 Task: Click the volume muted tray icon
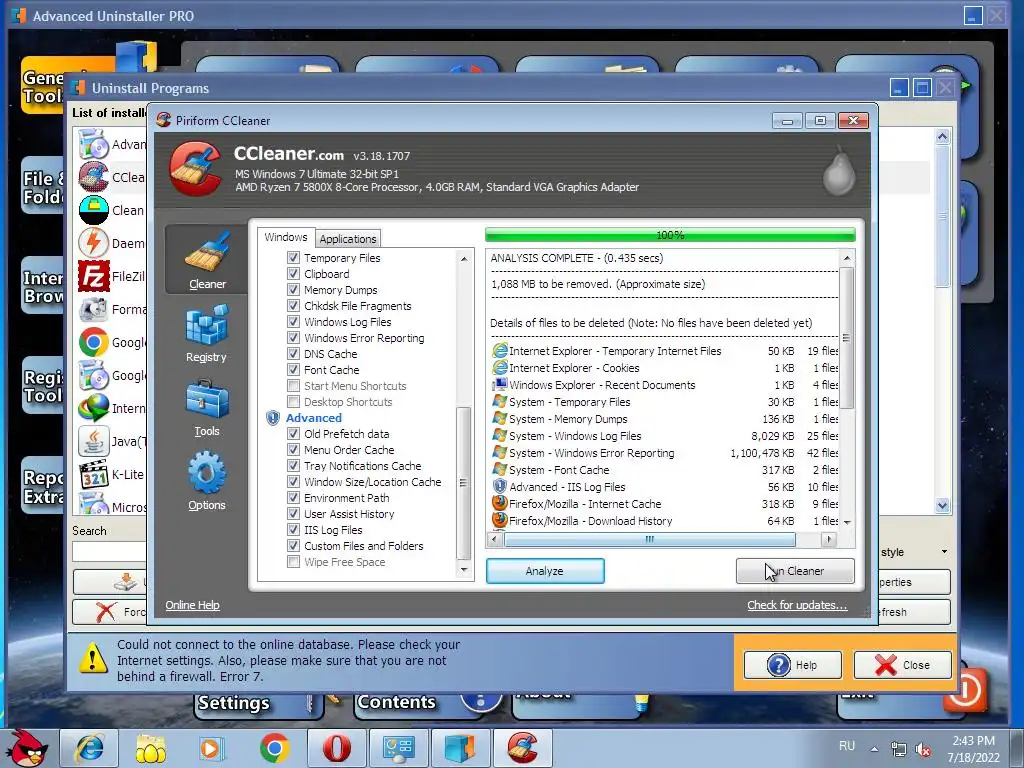923,750
